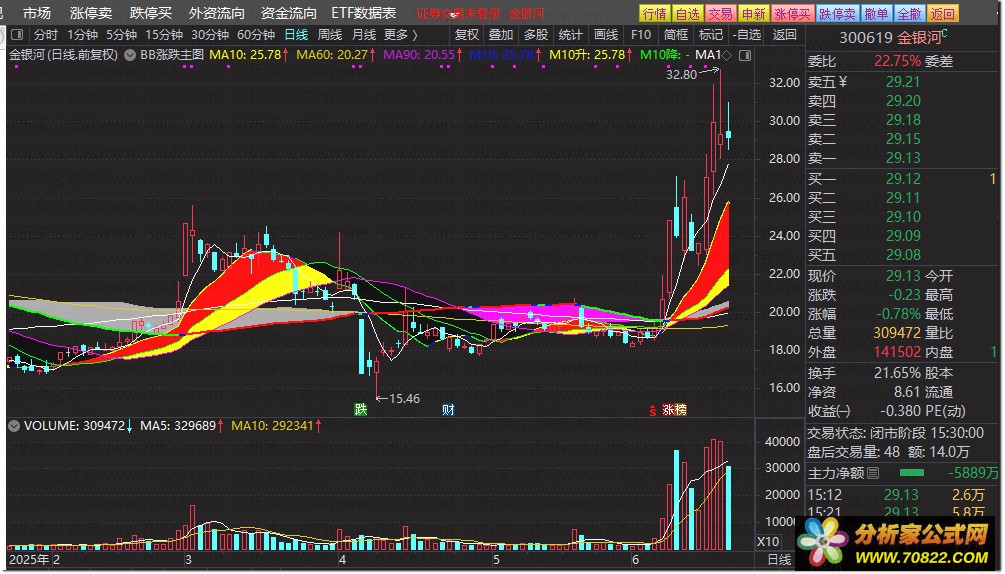Click the 300619 金银河 stock title
The height and width of the screenshot is (574, 1005).
(893, 37)
